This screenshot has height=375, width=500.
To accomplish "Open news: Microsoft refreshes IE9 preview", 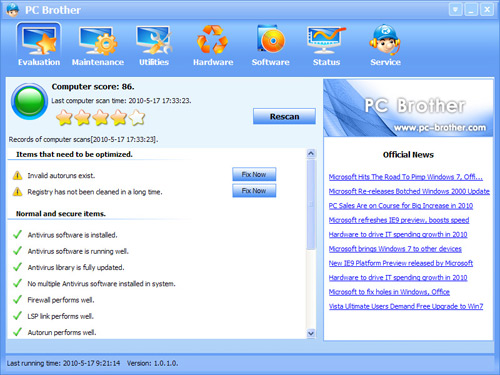I will point(399,220).
